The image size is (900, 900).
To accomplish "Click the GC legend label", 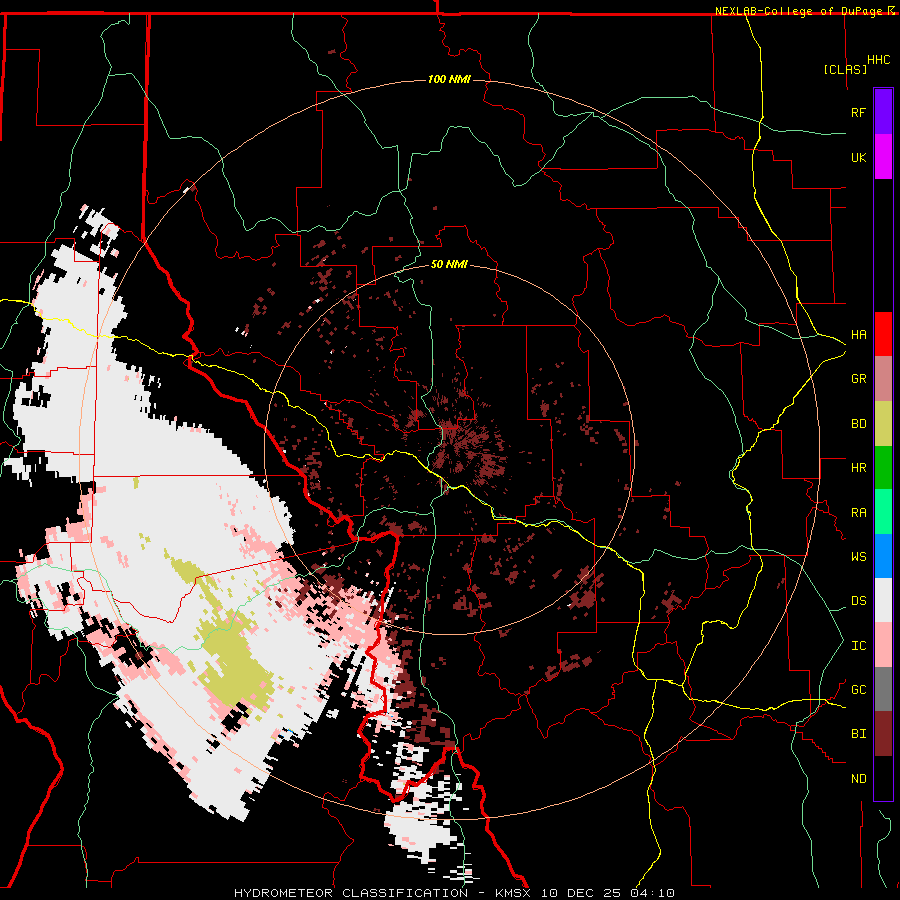I will coord(859,690).
